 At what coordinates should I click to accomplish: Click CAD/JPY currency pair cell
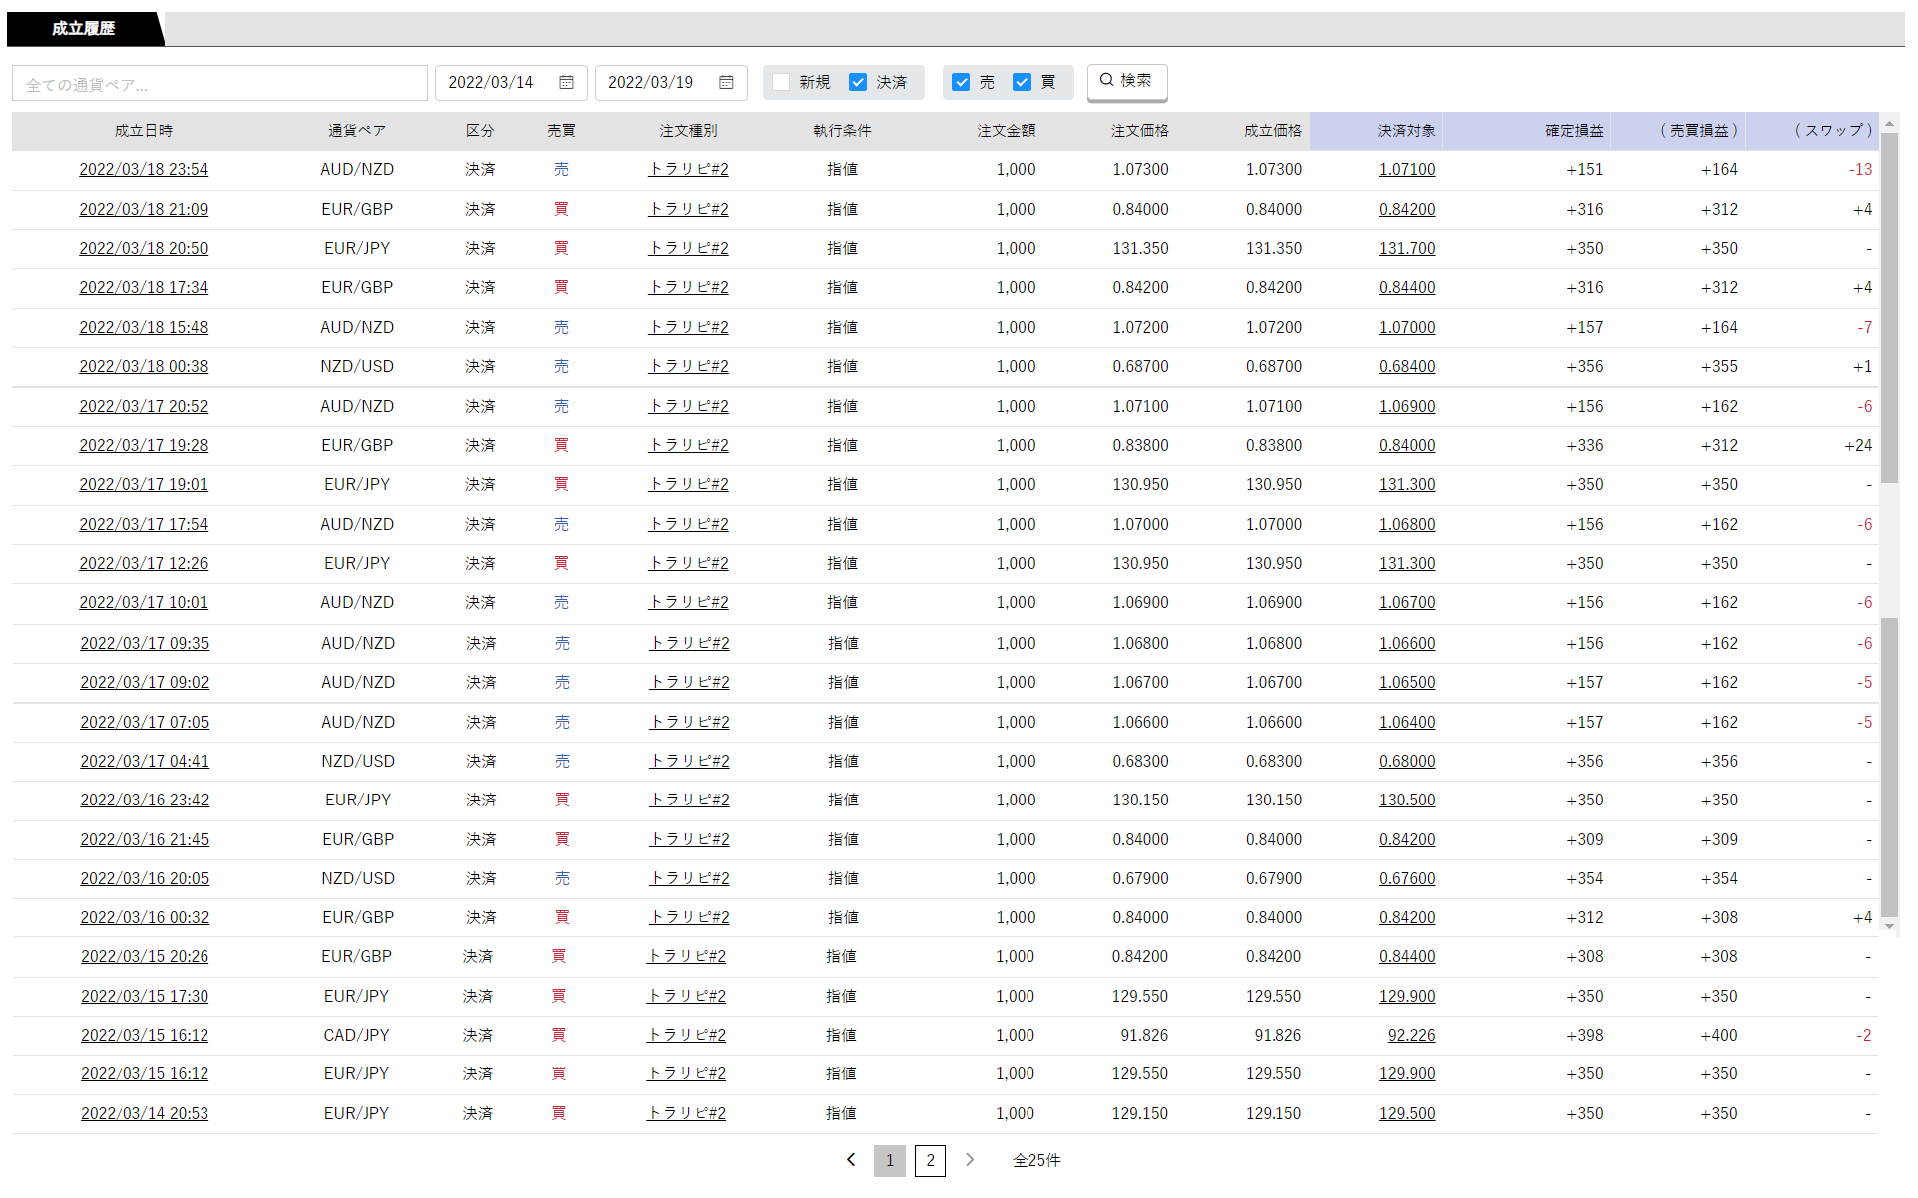356,1036
